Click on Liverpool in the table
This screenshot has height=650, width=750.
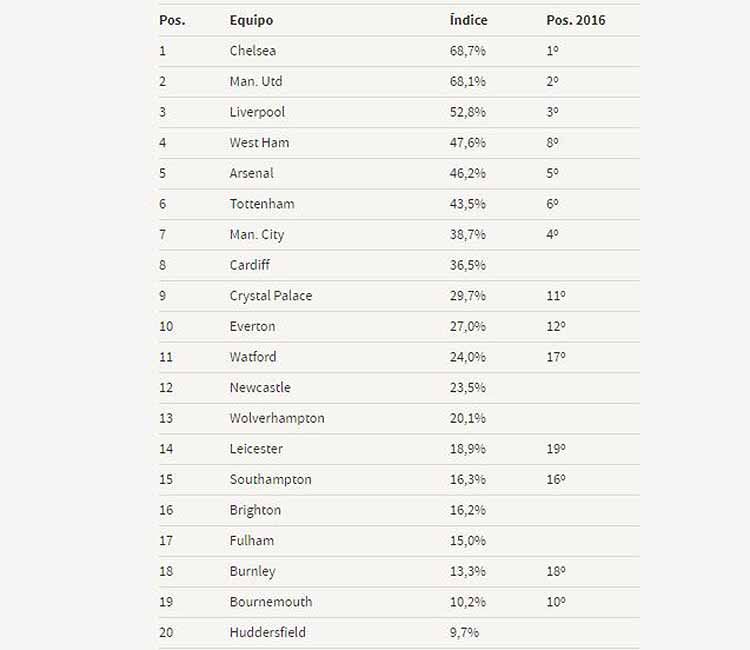point(257,112)
